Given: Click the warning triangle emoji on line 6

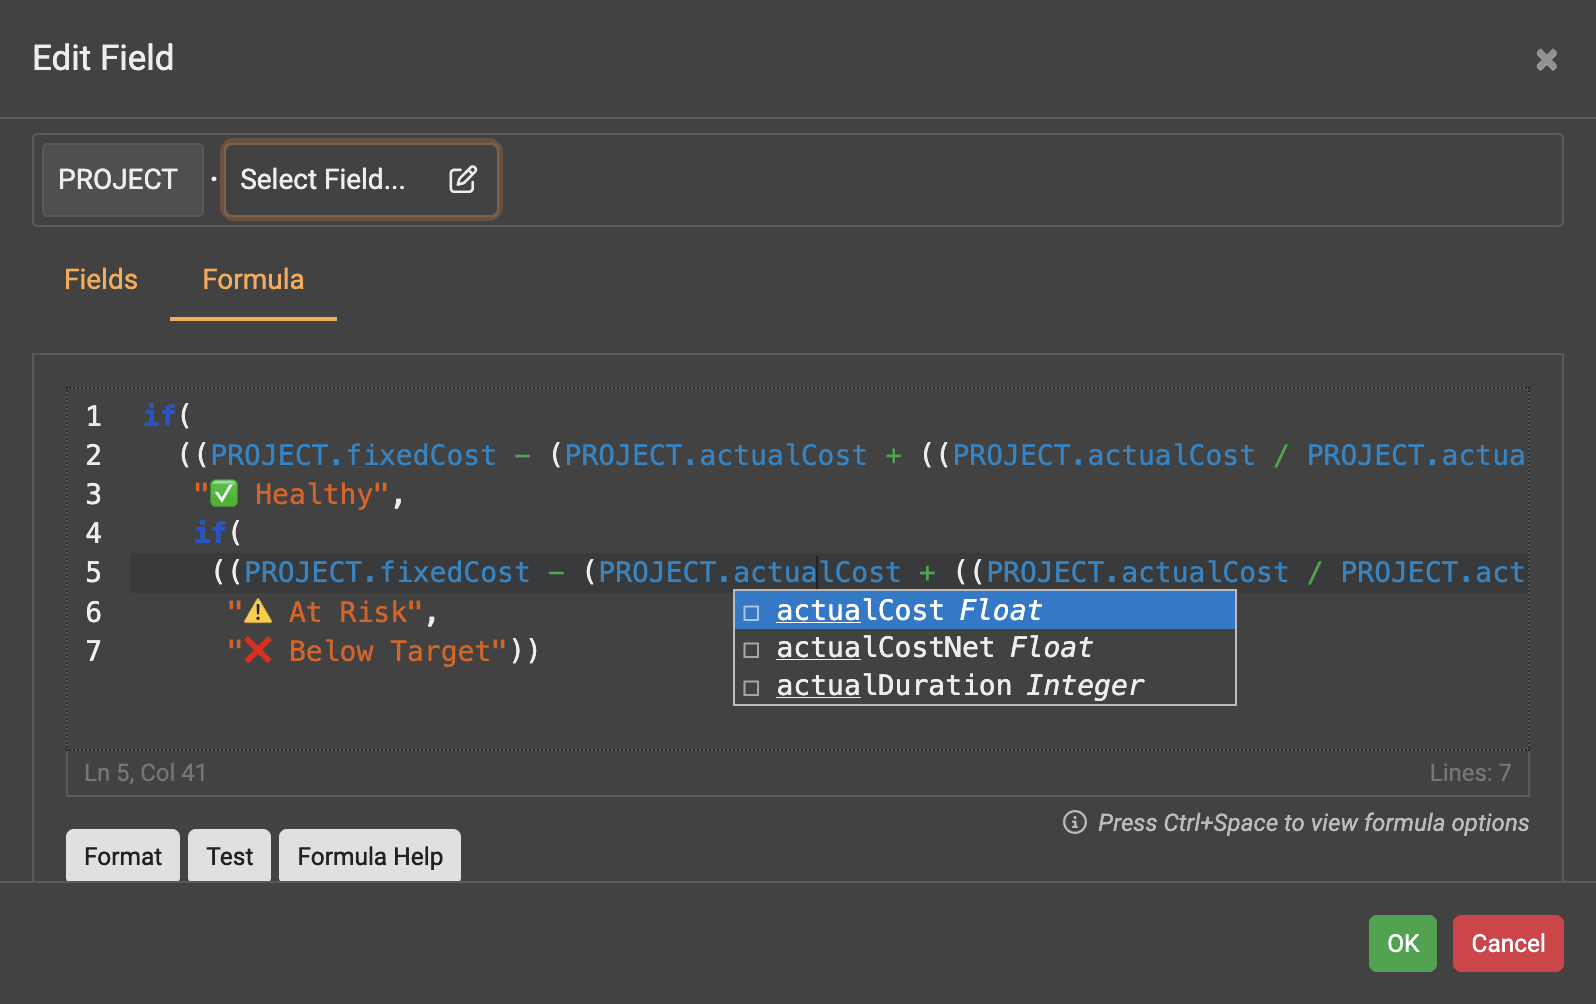Looking at the screenshot, I should coord(258,611).
